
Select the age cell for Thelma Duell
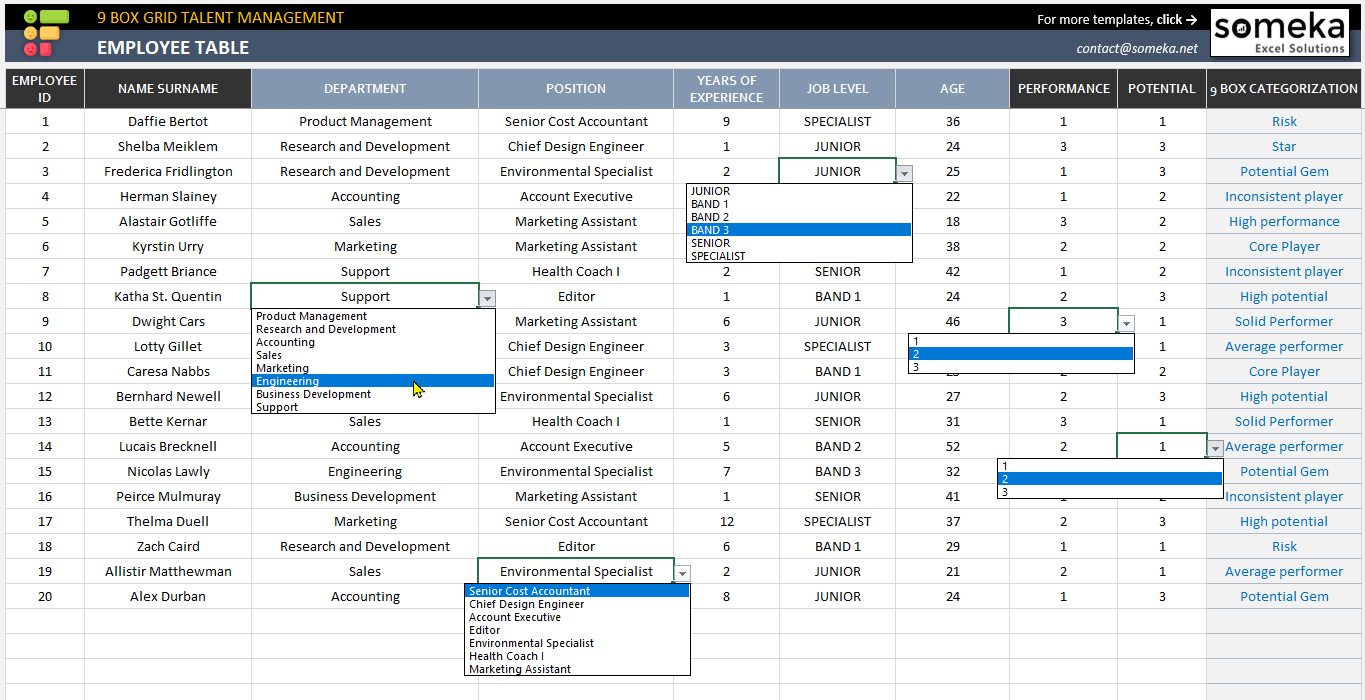point(952,522)
